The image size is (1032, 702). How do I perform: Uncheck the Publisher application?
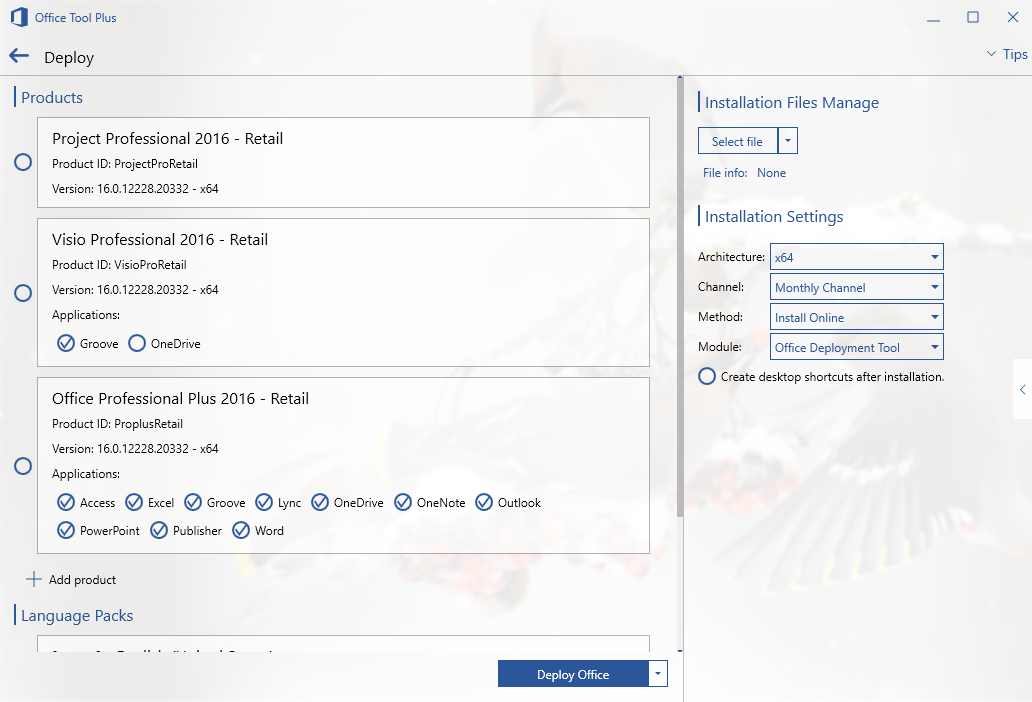click(x=159, y=530)
